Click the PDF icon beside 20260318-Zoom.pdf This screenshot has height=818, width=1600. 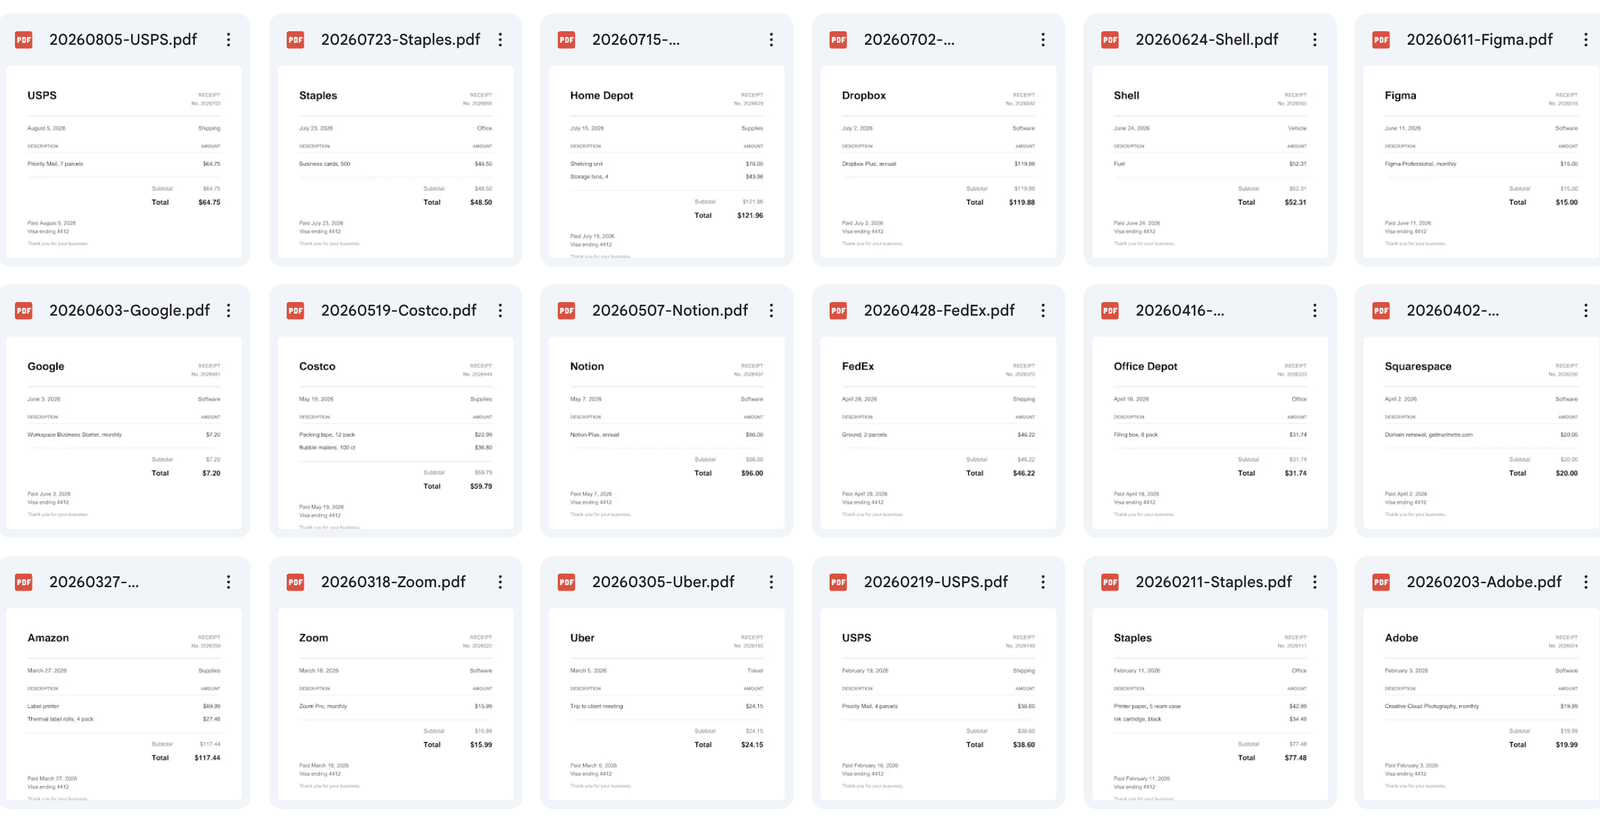(x=295, y=582)
